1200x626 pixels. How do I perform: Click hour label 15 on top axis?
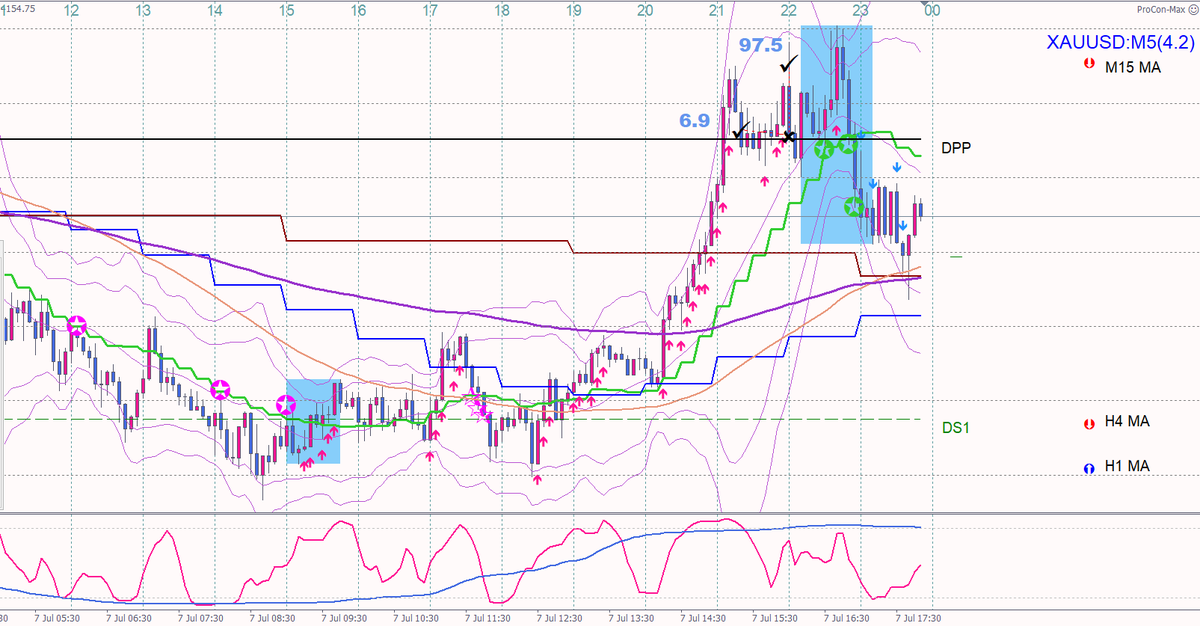pyautogui.click(x=287, y=10)
